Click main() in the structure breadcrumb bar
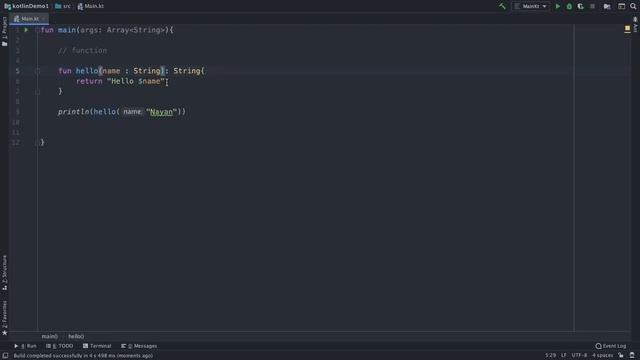 50,336
